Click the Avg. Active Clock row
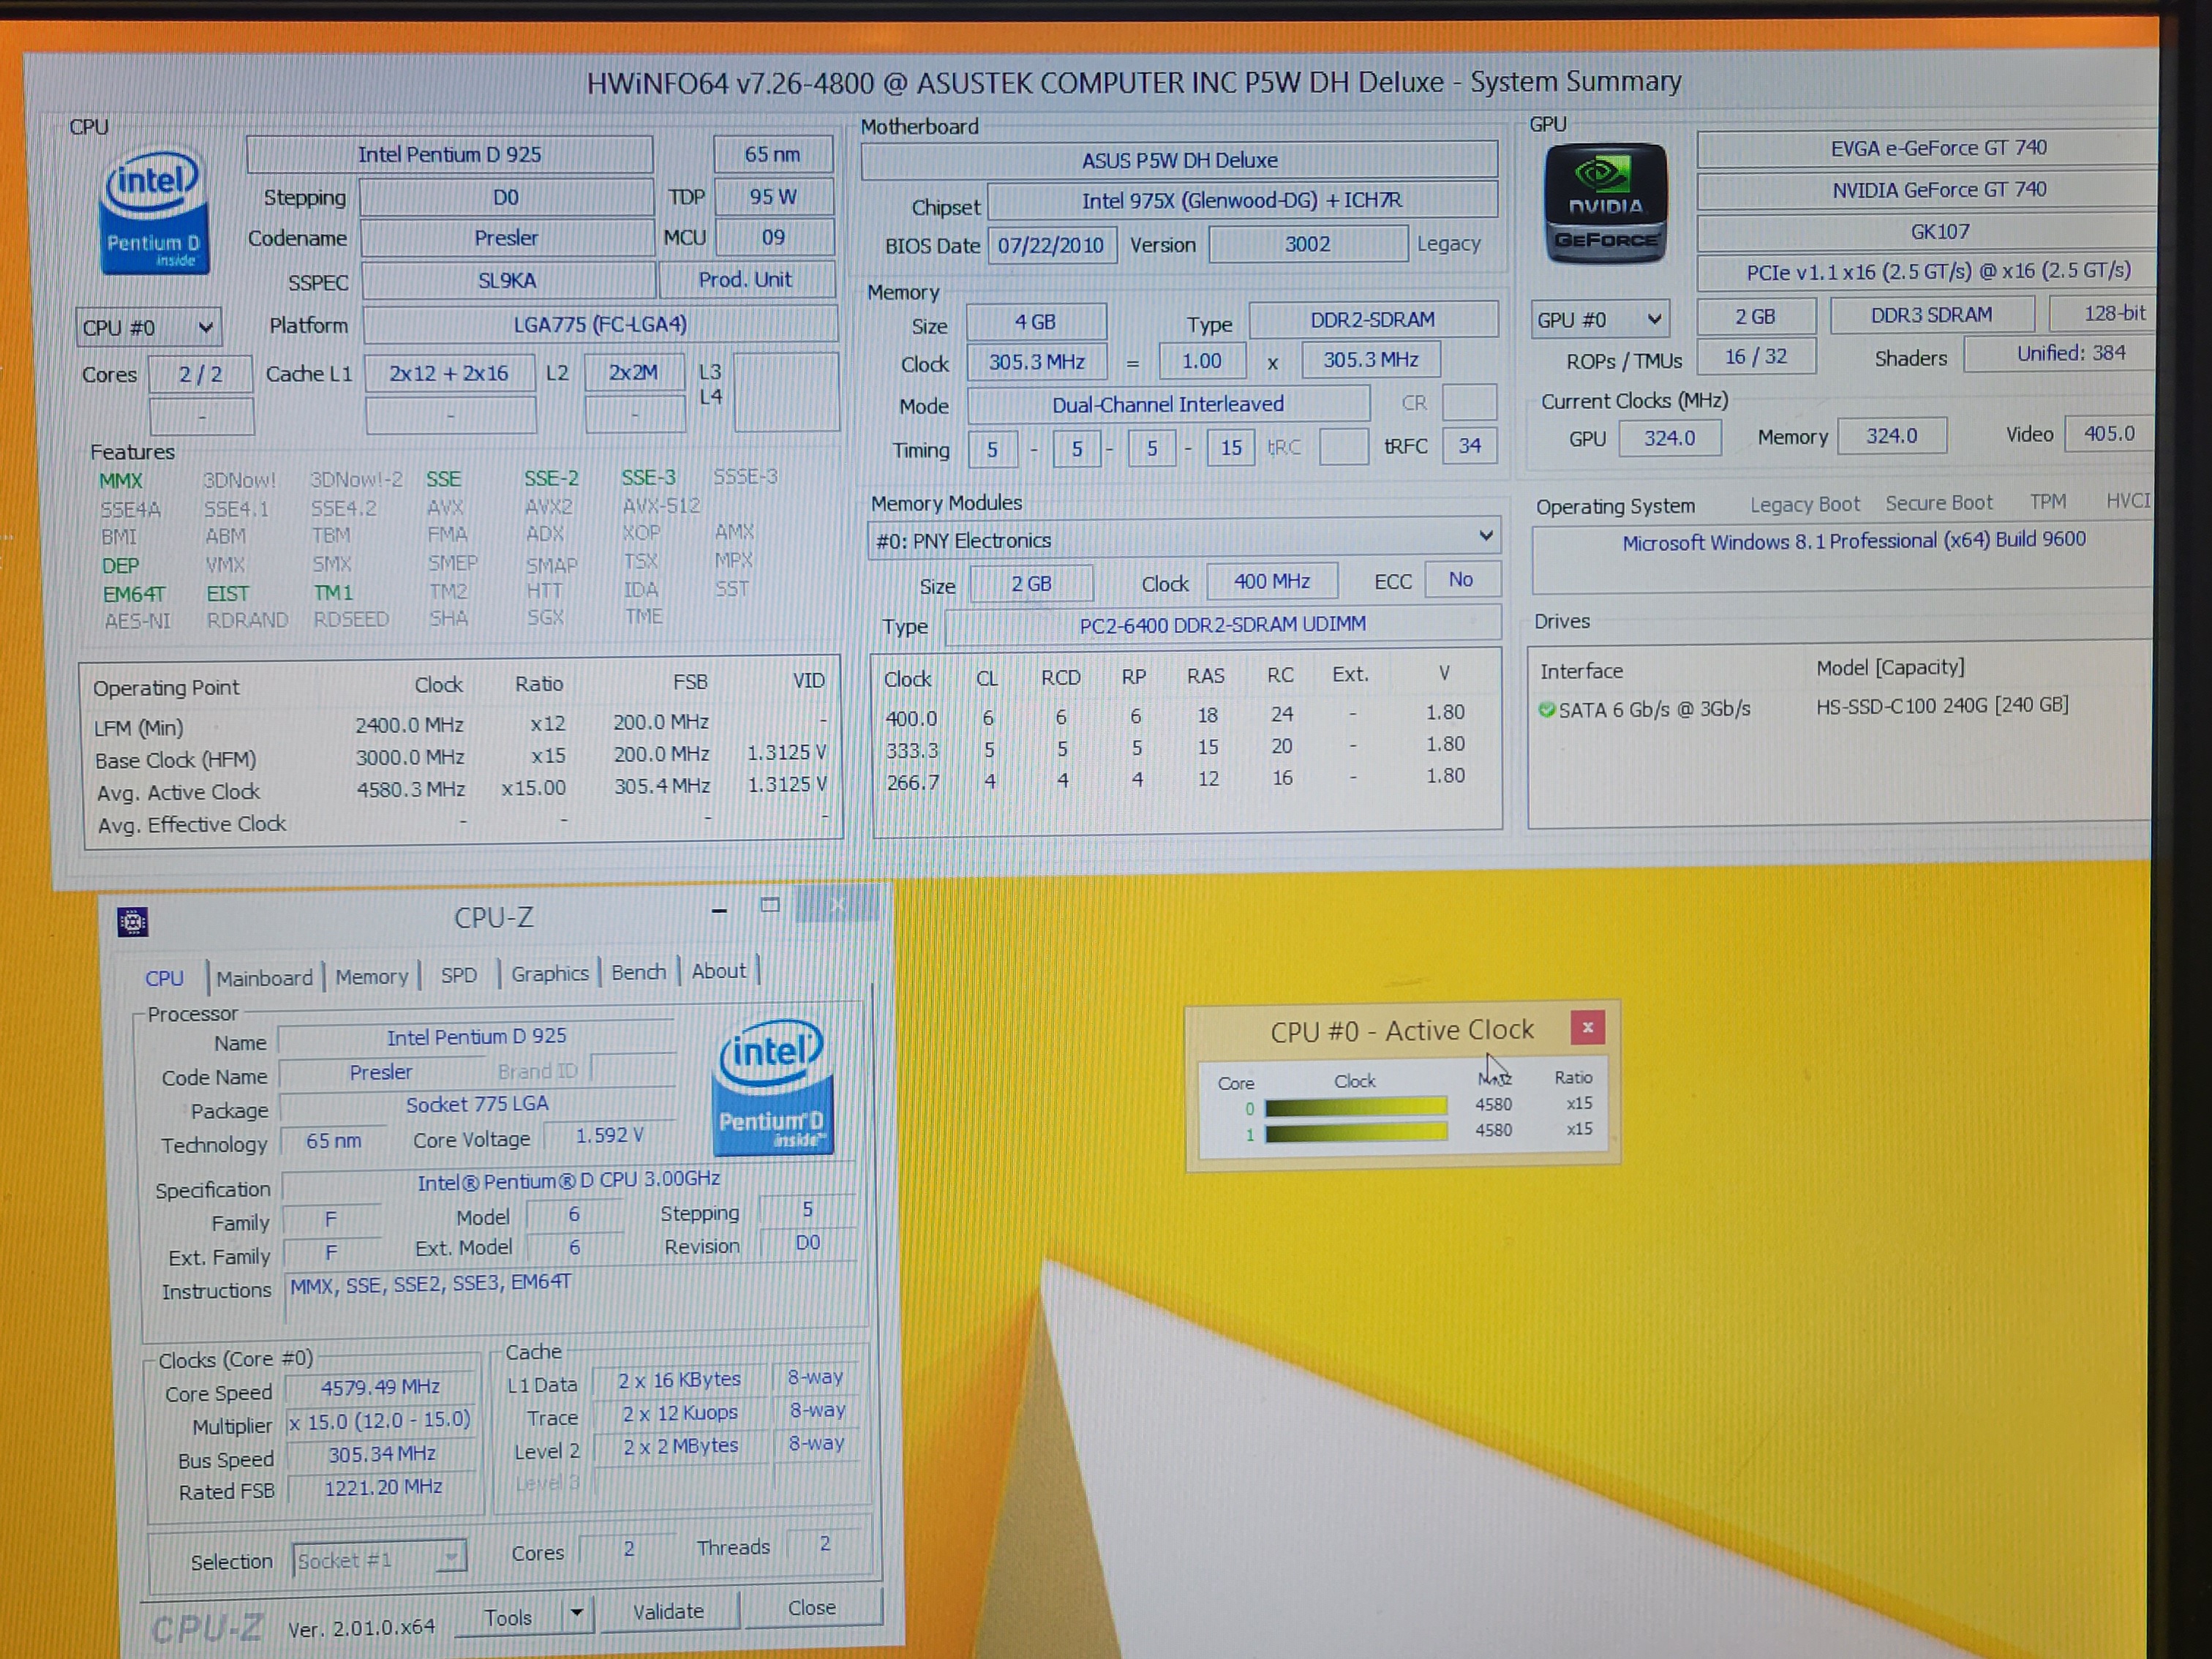 point(462,789)
